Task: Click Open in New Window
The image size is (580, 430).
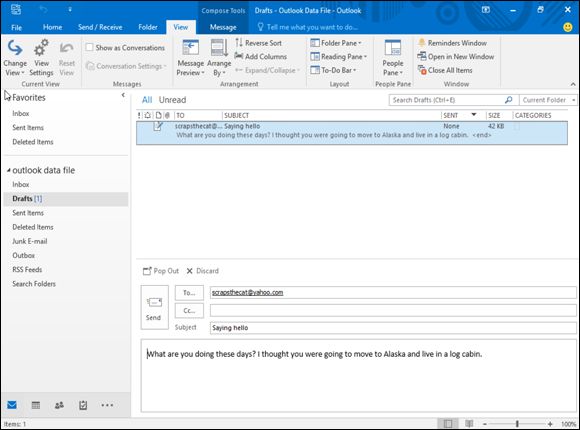Action: (x=456, y=56)
